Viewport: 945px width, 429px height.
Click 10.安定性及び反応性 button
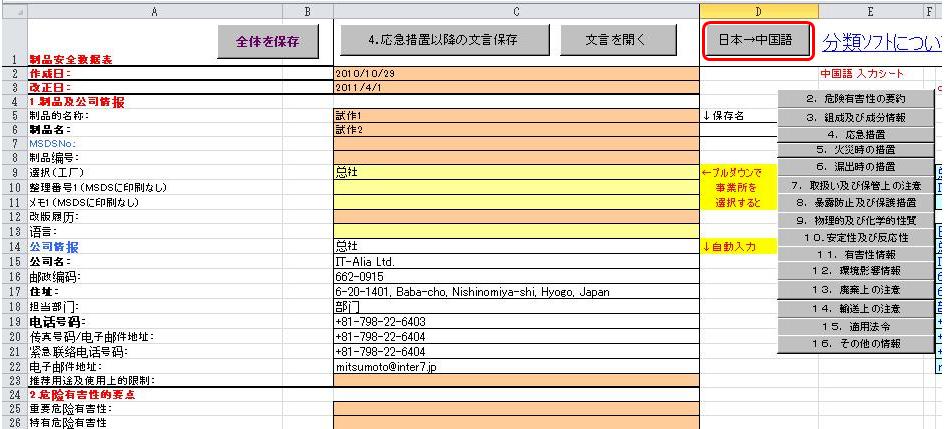(855, 237)
